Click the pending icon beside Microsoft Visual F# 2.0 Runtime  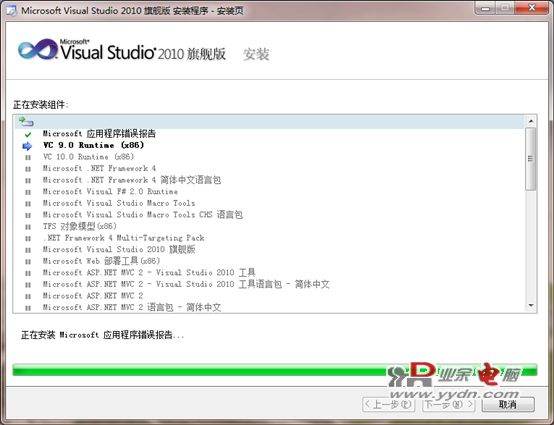point(28,192)
